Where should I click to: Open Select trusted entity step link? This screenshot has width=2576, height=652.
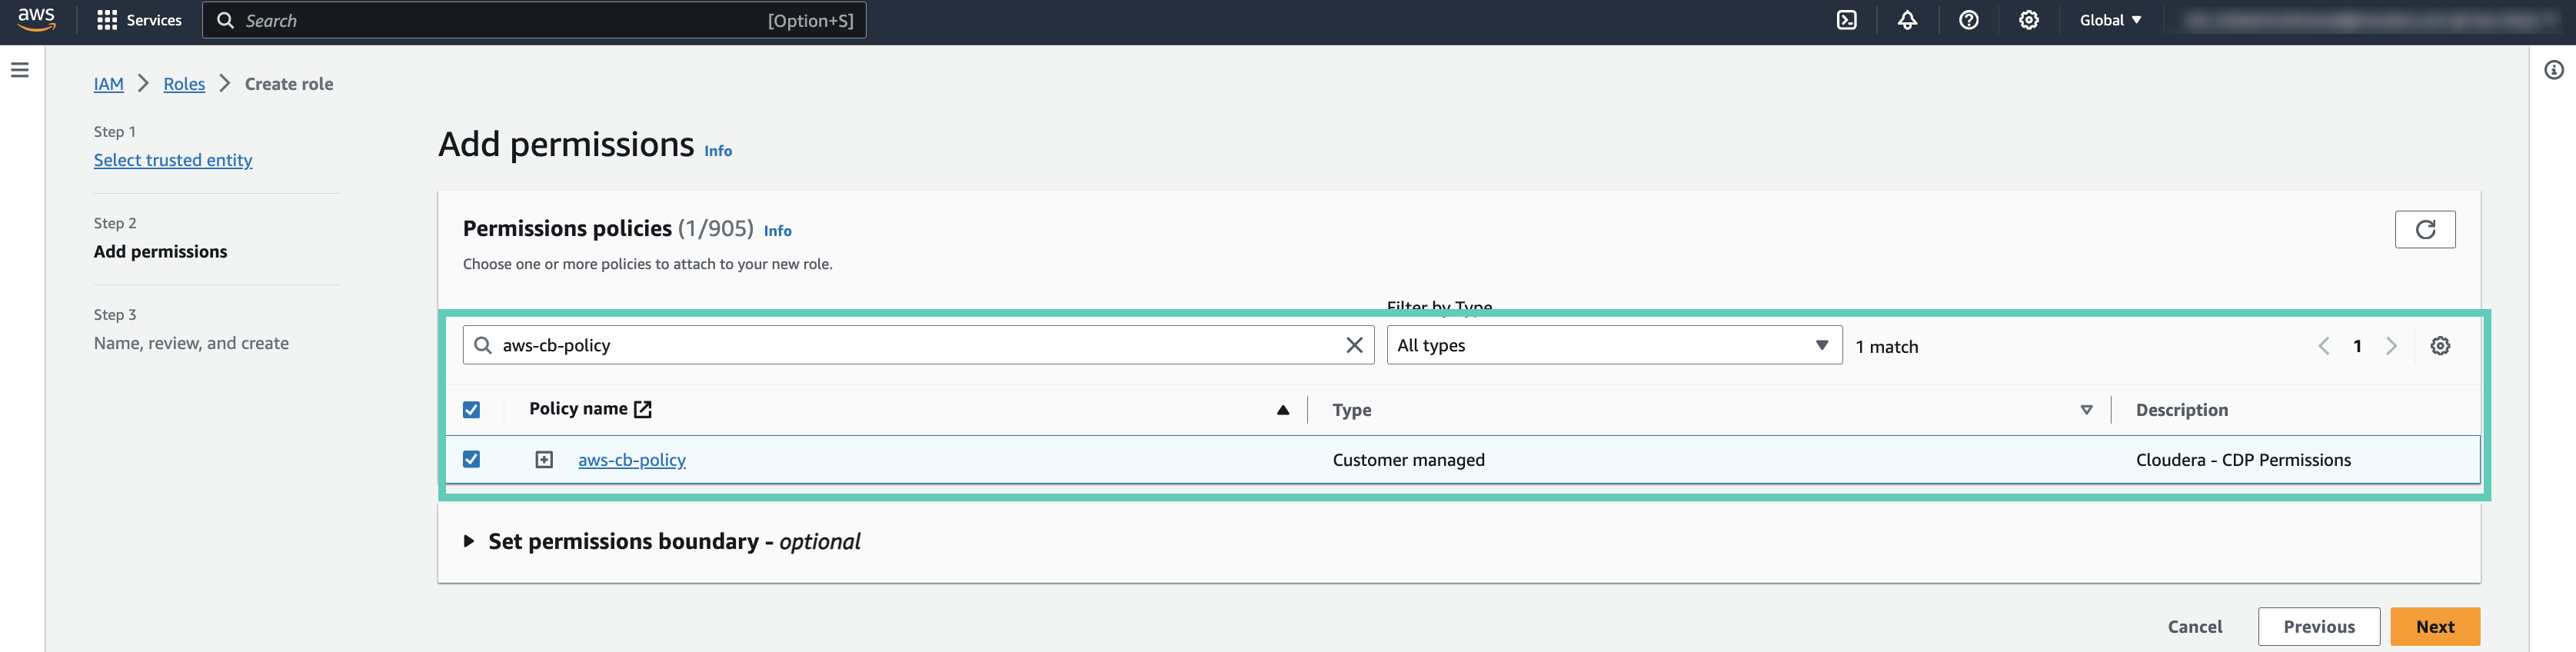[173, 160]
